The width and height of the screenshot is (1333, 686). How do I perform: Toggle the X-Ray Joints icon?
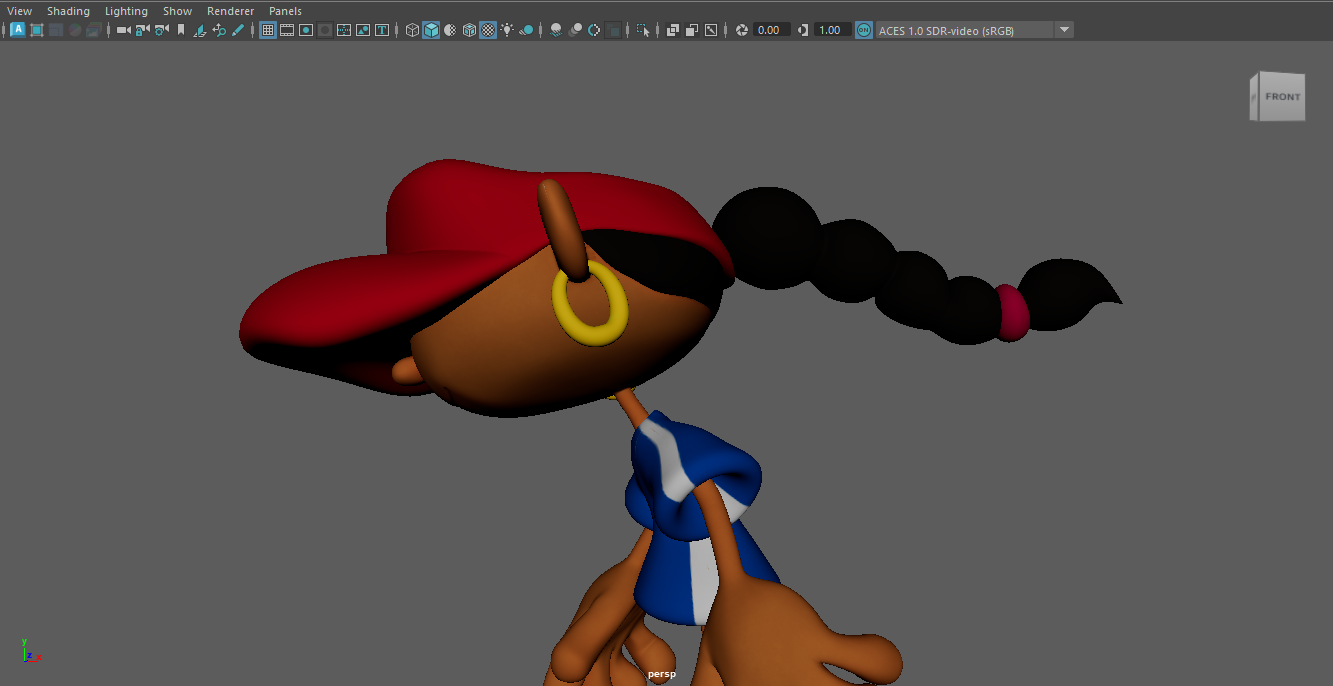(711, 30)
